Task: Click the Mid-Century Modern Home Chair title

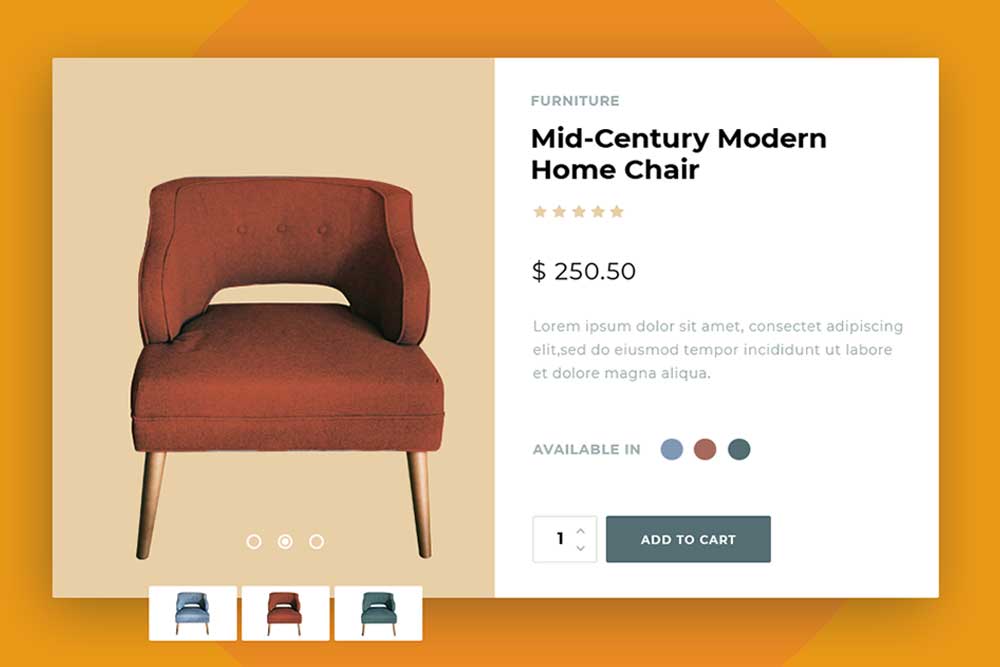Action: (678, 153)
